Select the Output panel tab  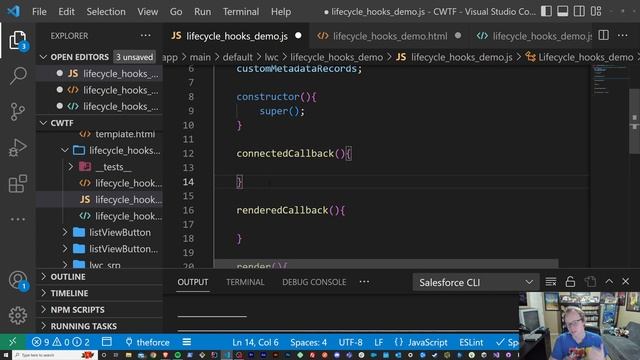[x=192, y=282]
